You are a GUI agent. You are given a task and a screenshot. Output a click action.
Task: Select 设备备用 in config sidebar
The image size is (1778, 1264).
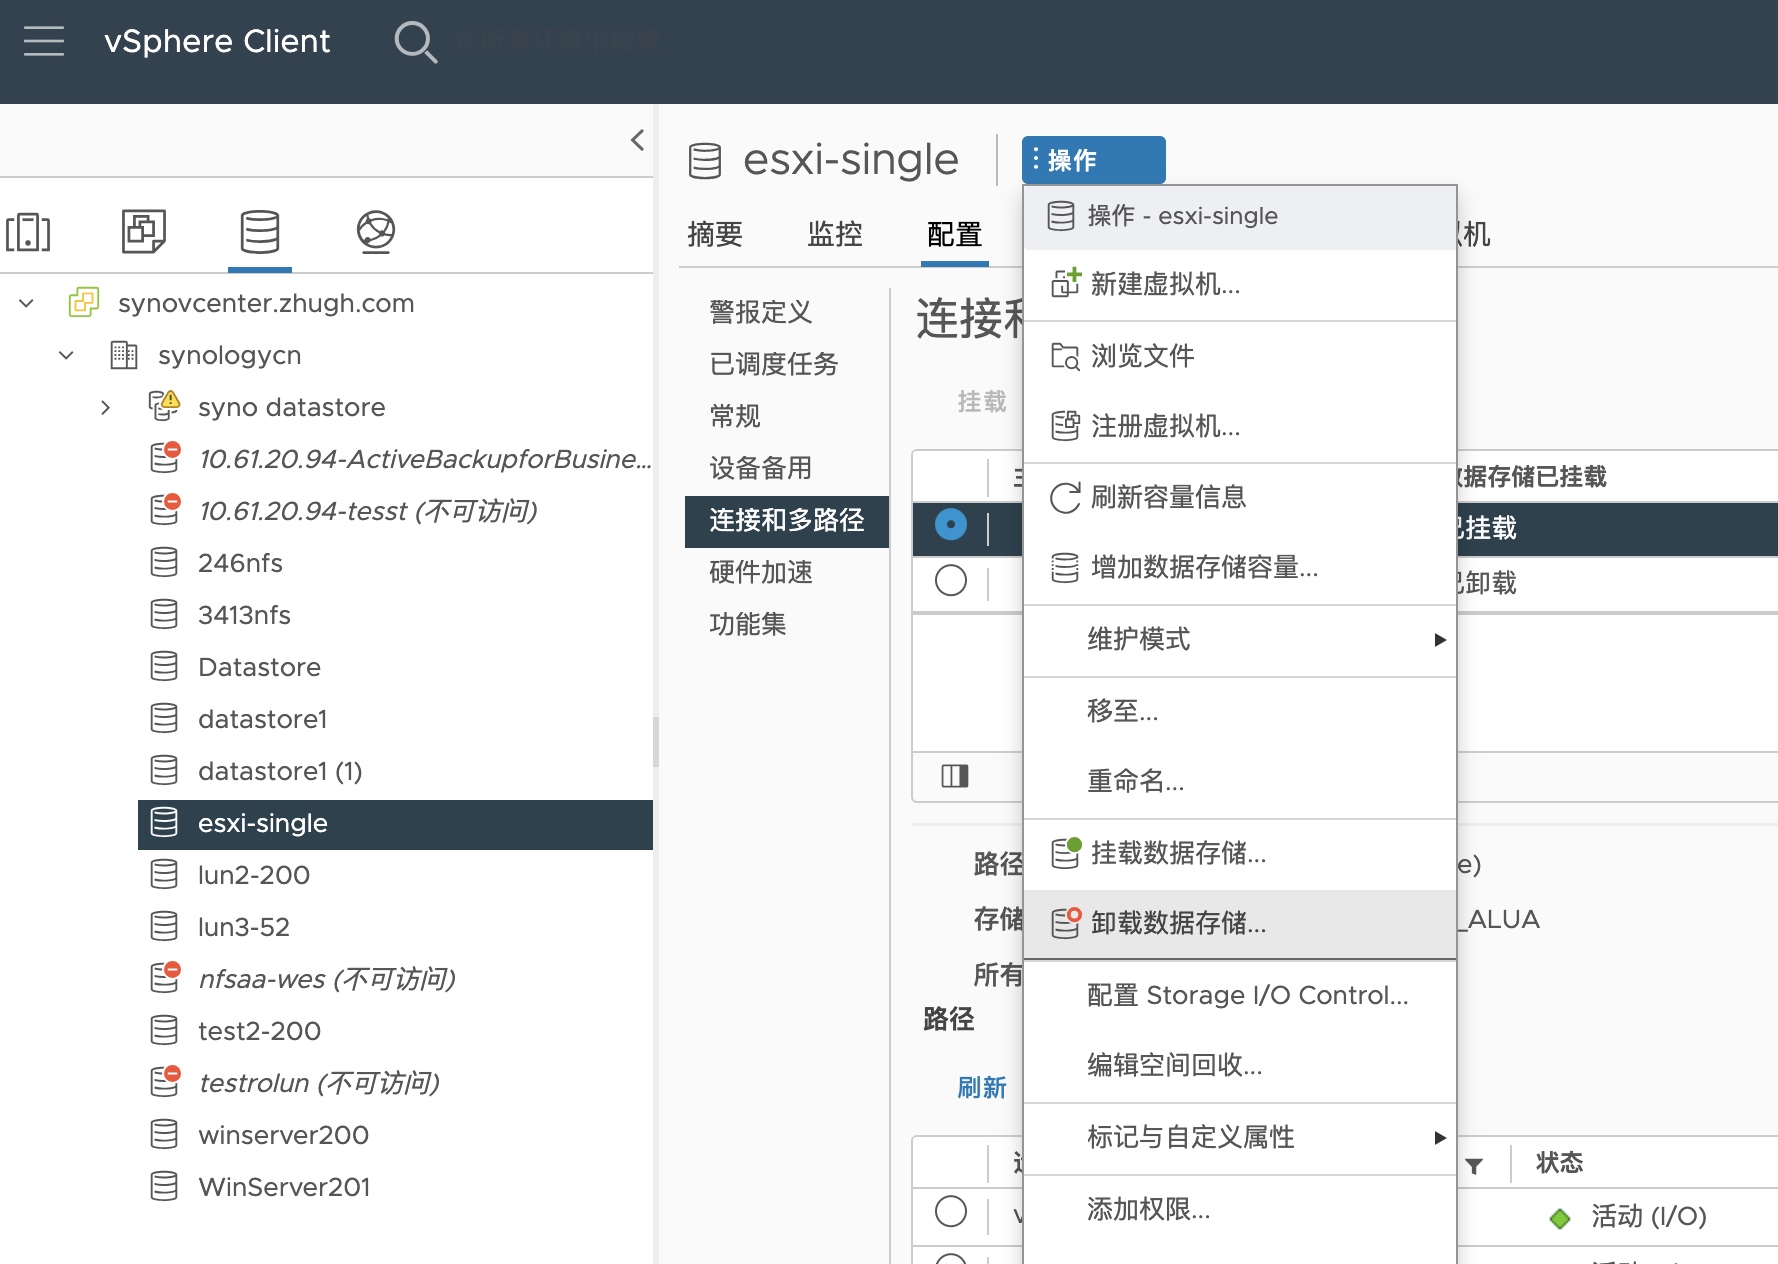tap(761, 468)
